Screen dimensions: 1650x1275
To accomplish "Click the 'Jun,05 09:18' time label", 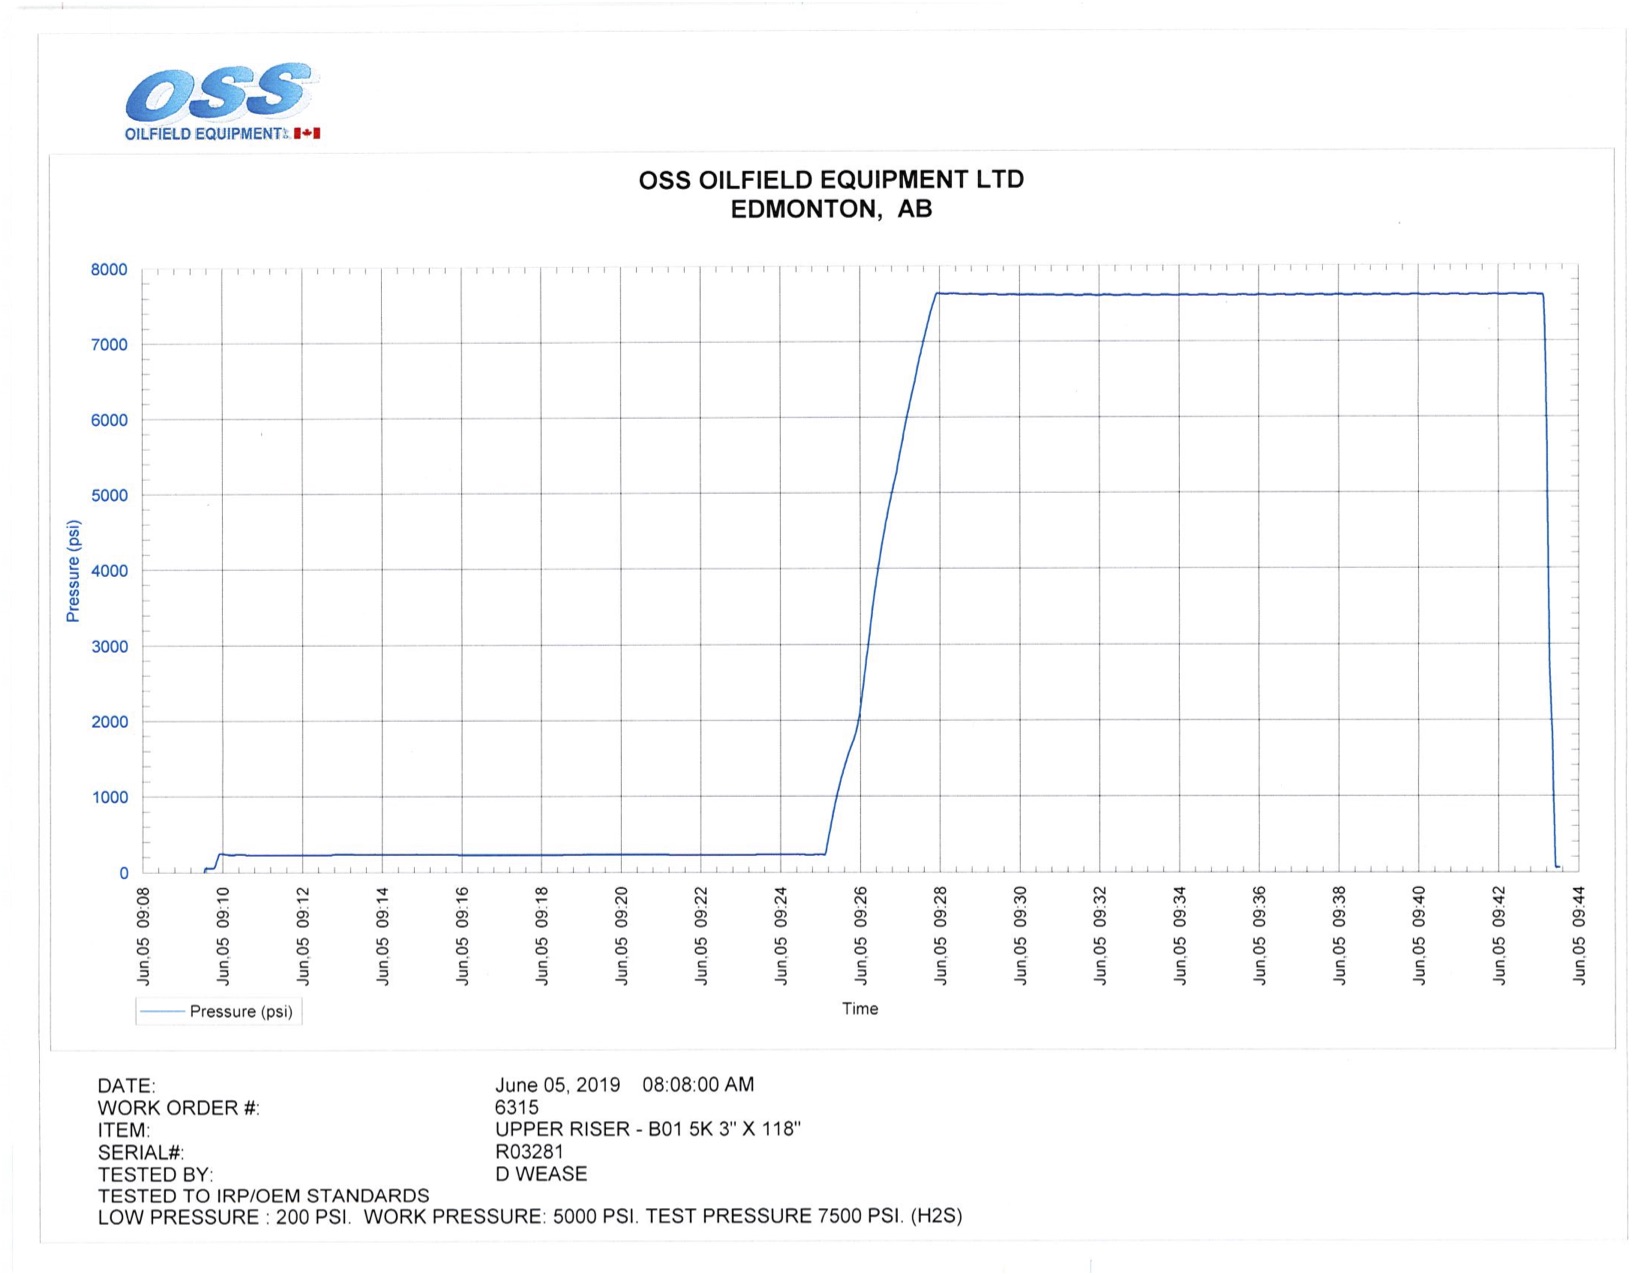I will click(542, 936).
